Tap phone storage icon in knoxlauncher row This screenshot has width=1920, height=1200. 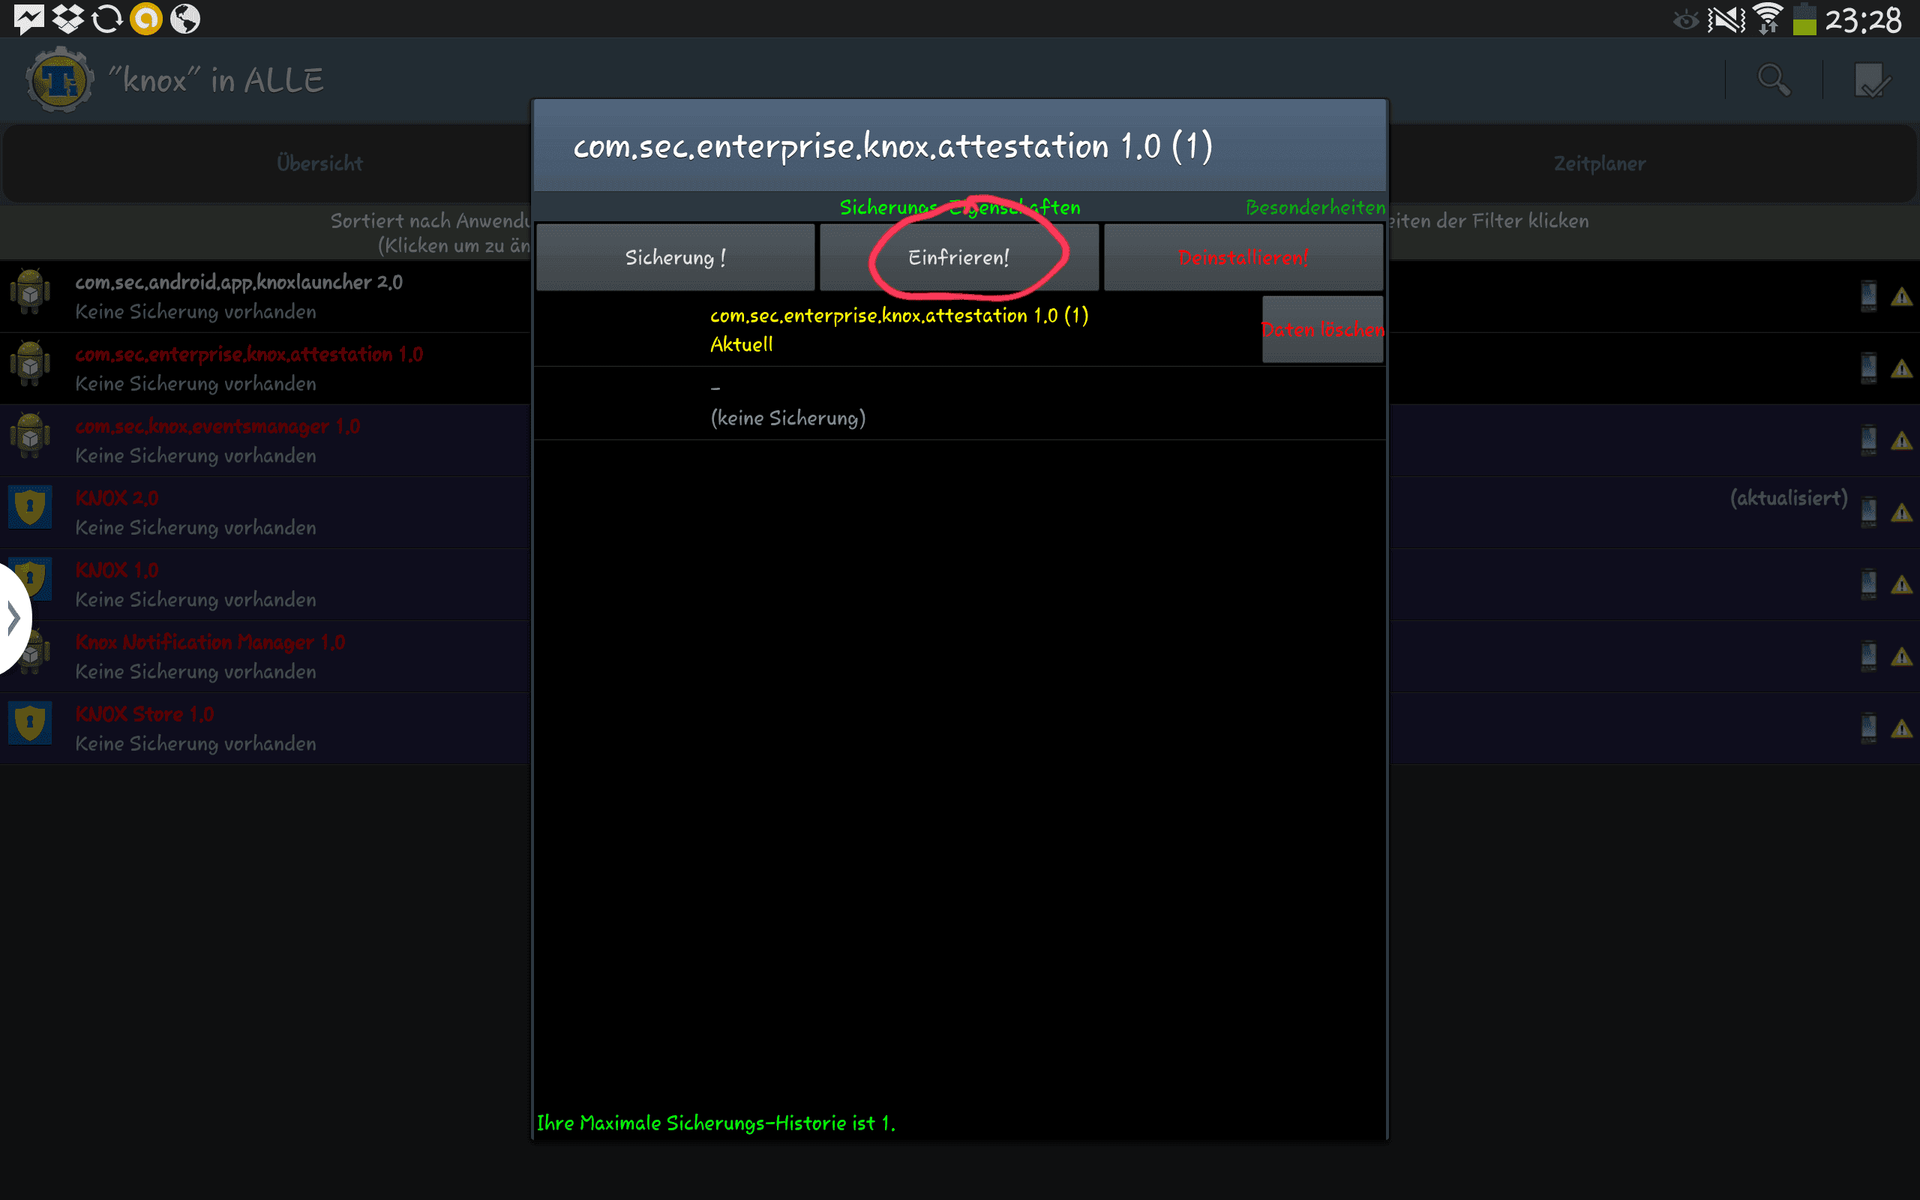[1868, 296]
